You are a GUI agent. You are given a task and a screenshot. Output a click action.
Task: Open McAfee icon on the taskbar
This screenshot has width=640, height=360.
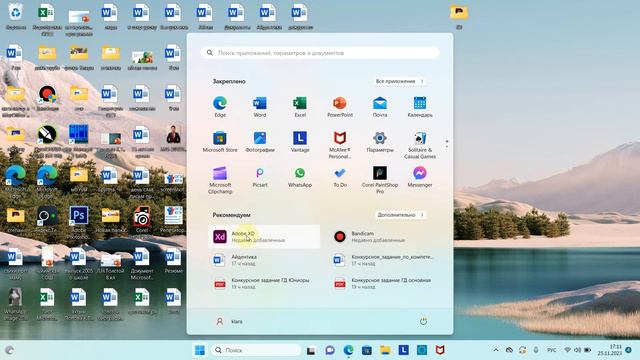point(440,350)
